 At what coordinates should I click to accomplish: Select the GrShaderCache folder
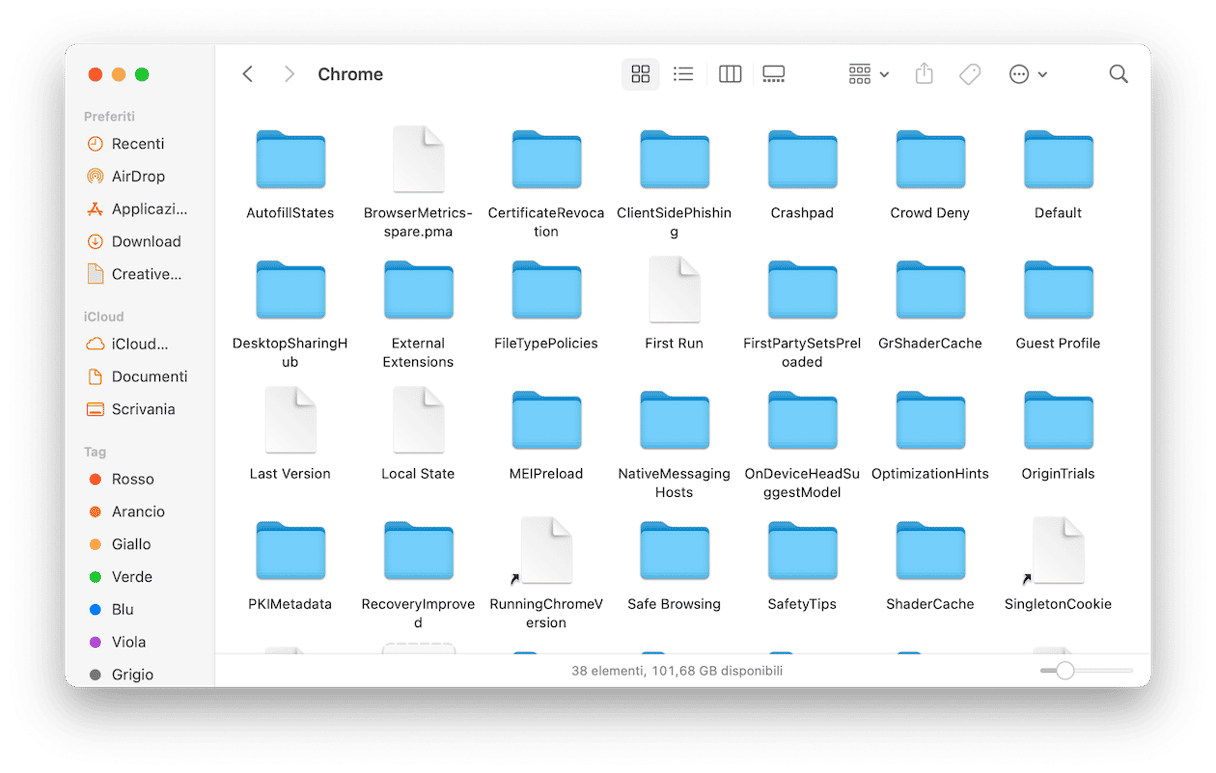930,290
